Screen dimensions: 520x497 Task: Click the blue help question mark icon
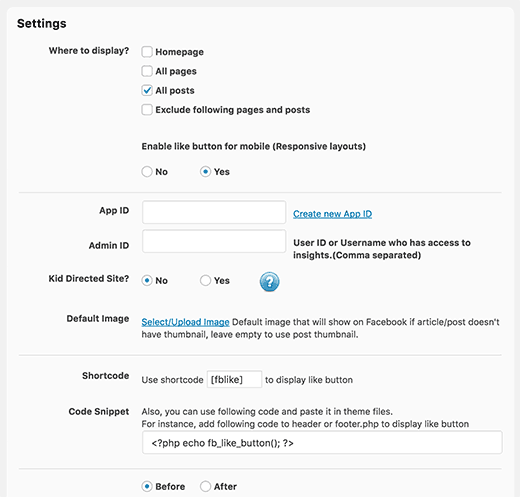(x=269, y=281)
